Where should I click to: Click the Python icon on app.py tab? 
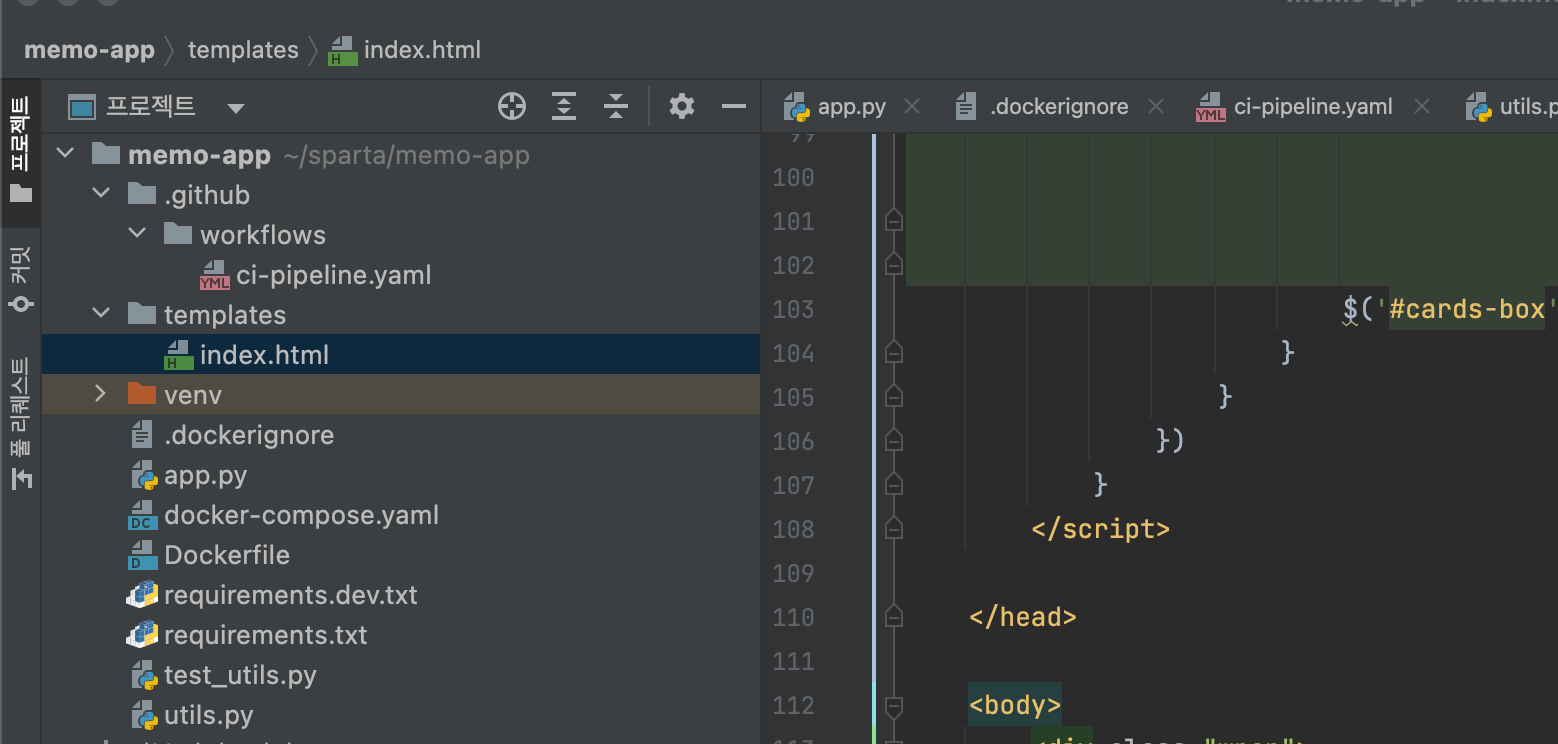tap(796, 107)
